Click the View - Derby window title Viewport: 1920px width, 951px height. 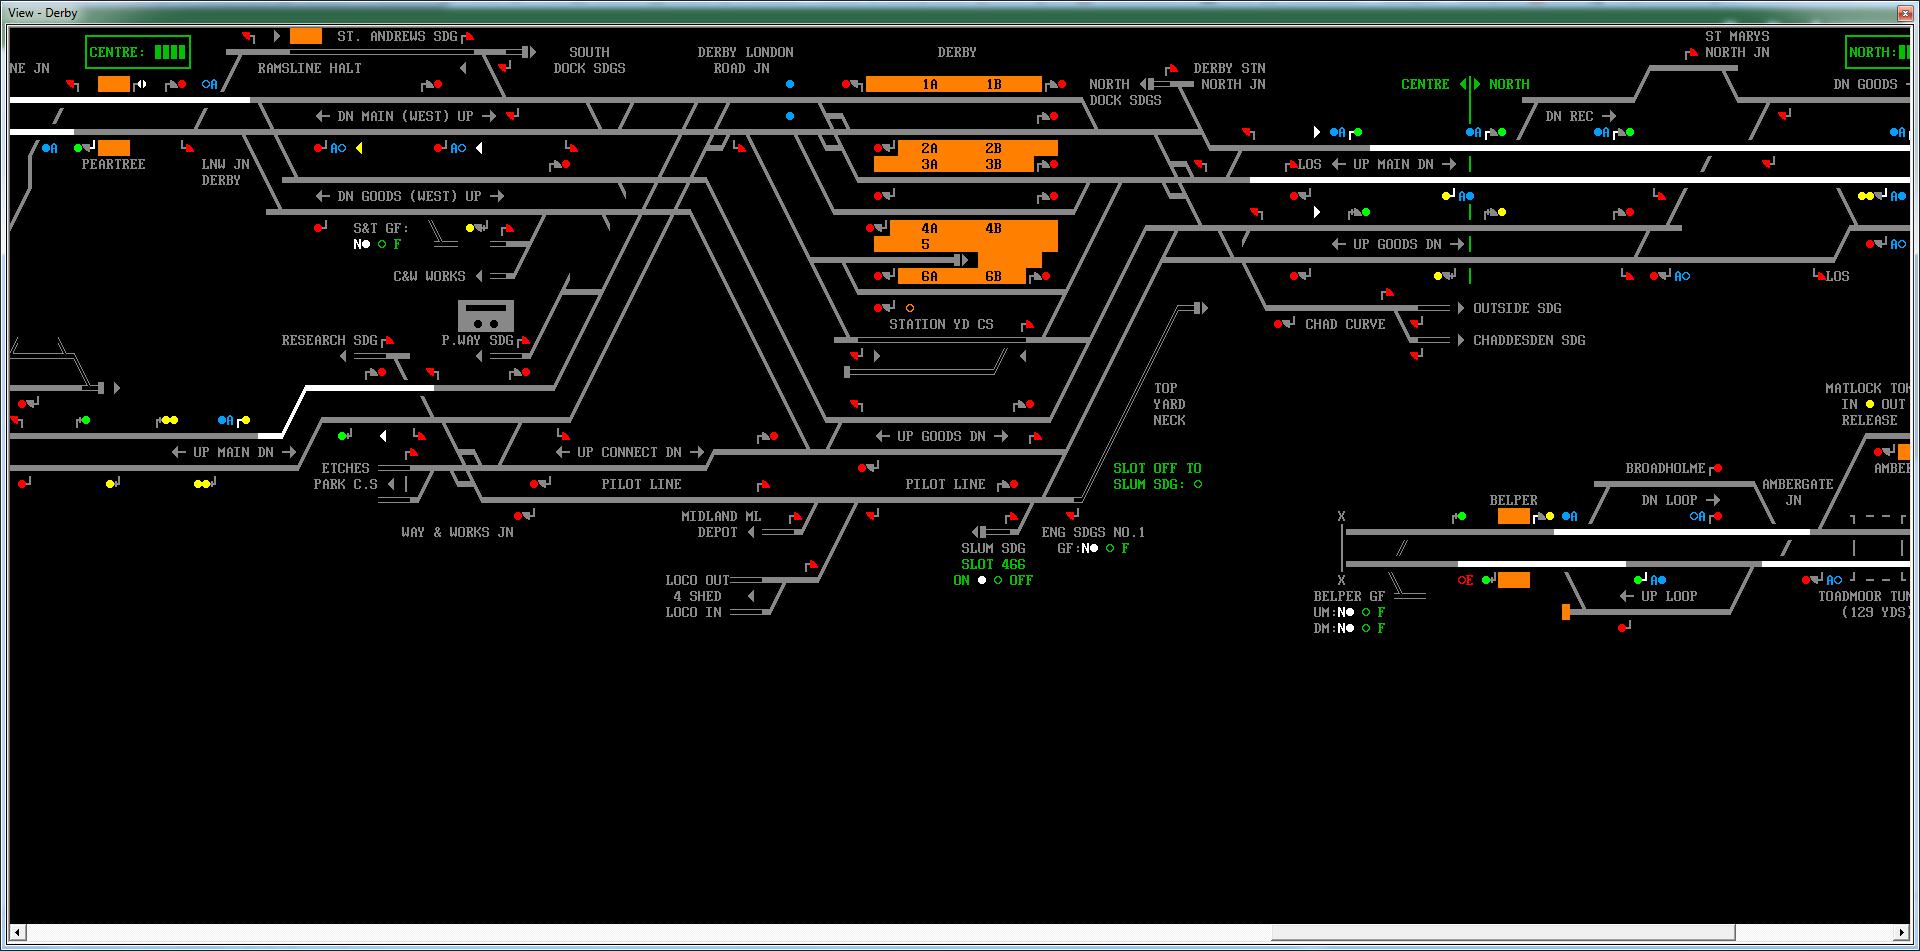pos(42,13)
